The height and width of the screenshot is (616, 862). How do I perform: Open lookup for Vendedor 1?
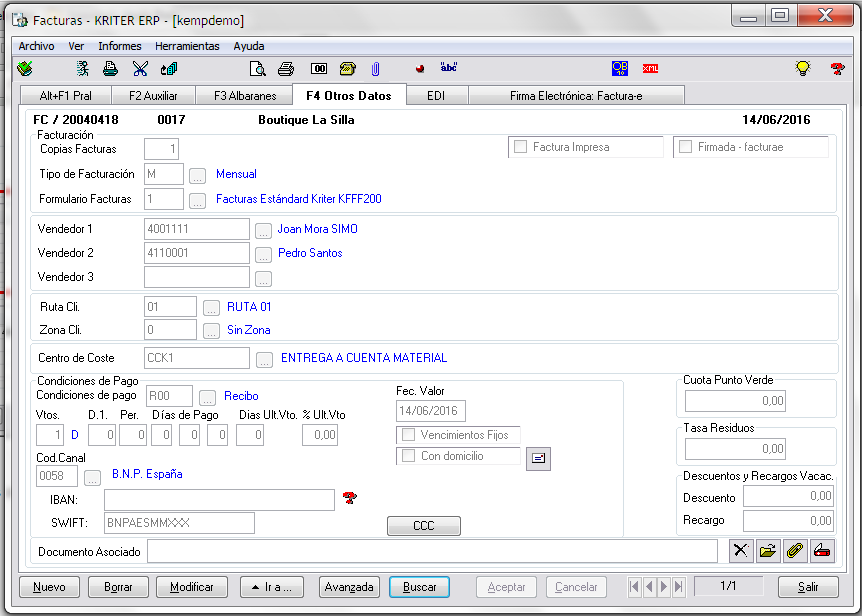point(263,230)
